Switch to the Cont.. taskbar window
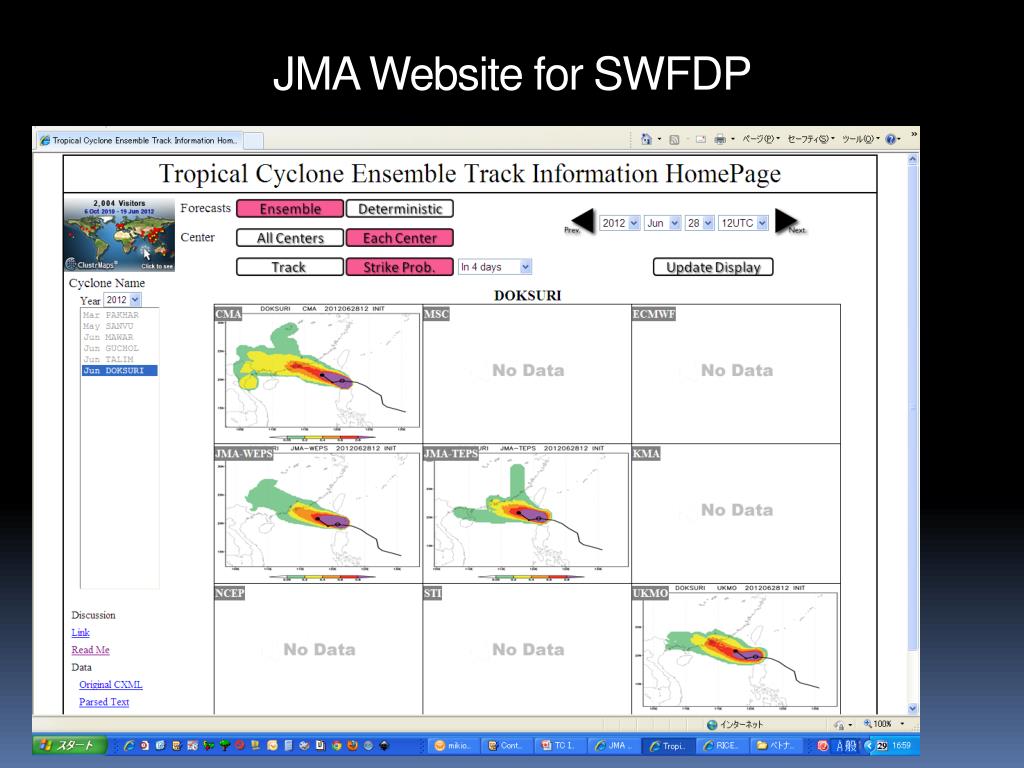The image size is (1024, 768). 507,745
